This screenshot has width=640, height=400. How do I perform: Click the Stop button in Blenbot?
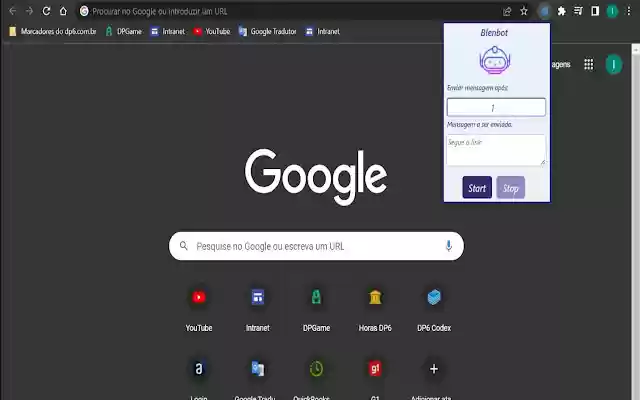click(x=511, y=188)
